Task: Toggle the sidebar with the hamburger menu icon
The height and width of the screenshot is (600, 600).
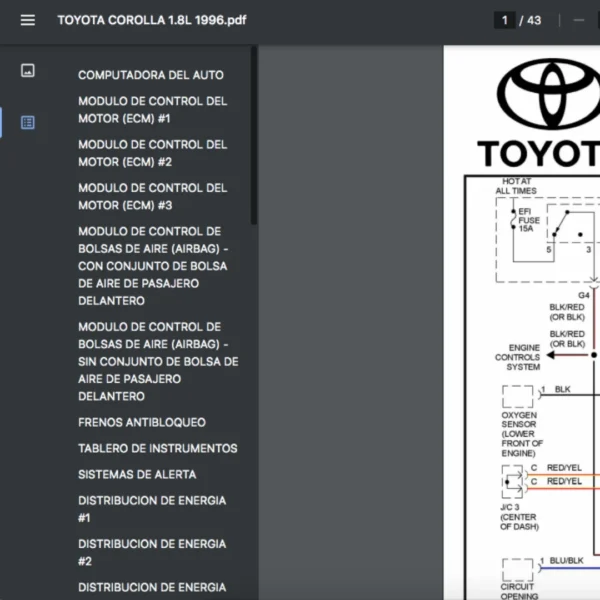Action: 27,20
